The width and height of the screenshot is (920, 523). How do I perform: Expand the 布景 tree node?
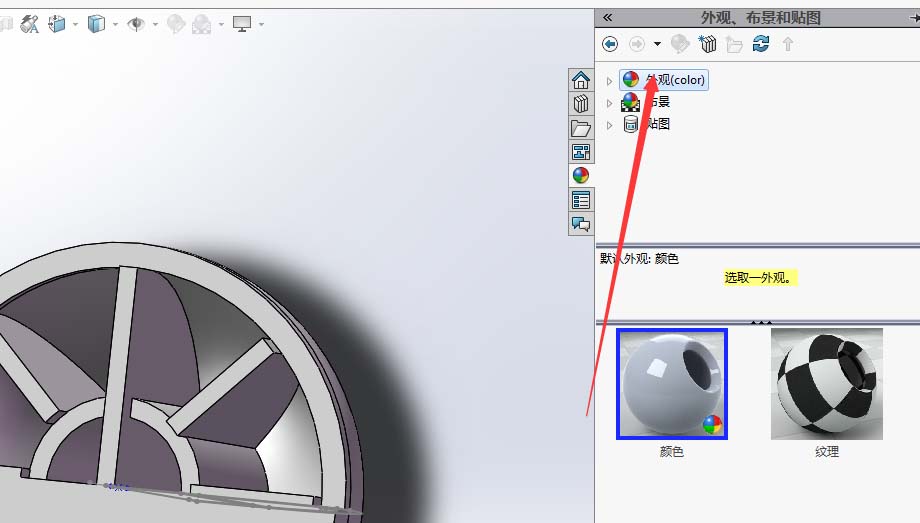609,103
